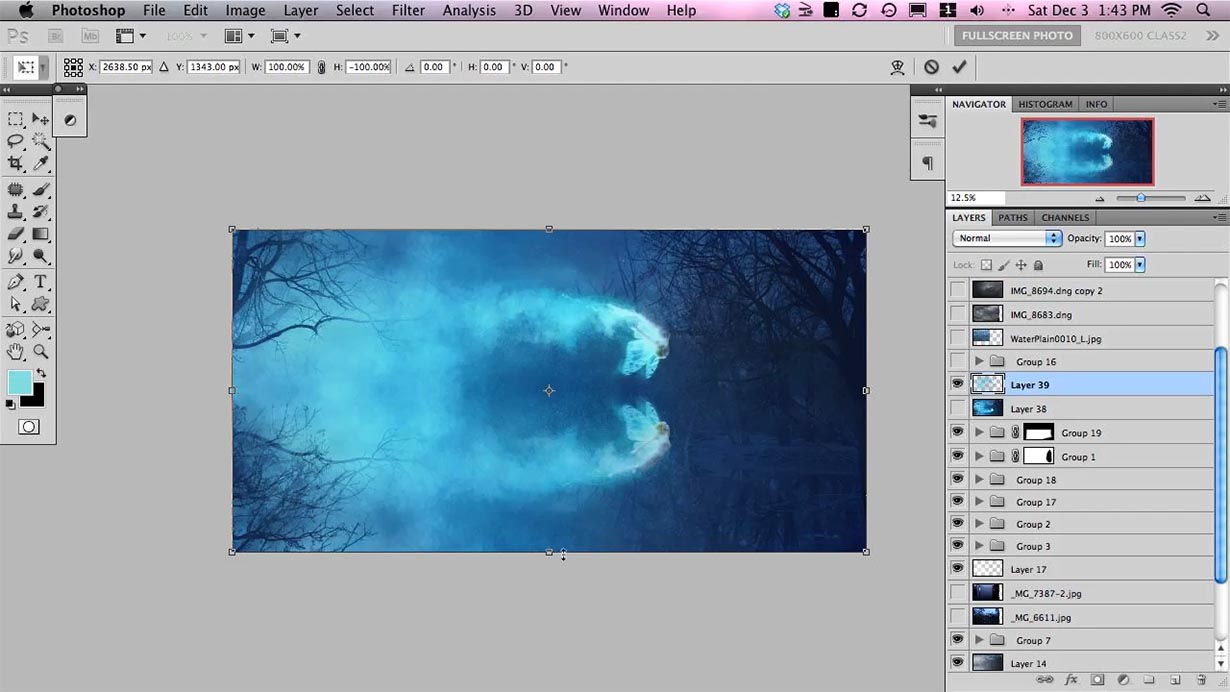Click the foreground color swatch

pos(19,382)
